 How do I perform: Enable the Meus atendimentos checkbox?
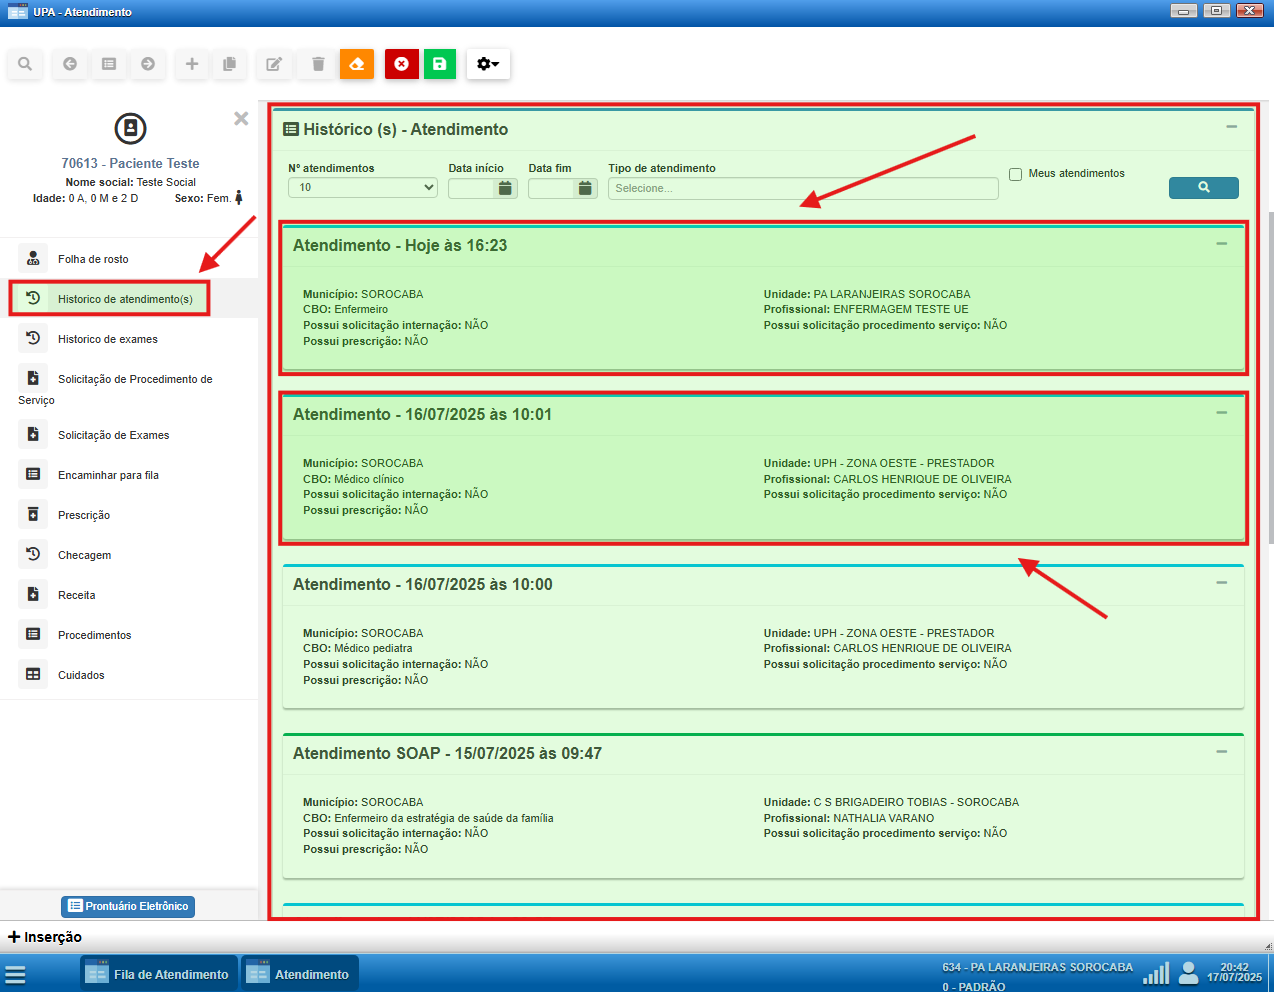[1015, 174]
